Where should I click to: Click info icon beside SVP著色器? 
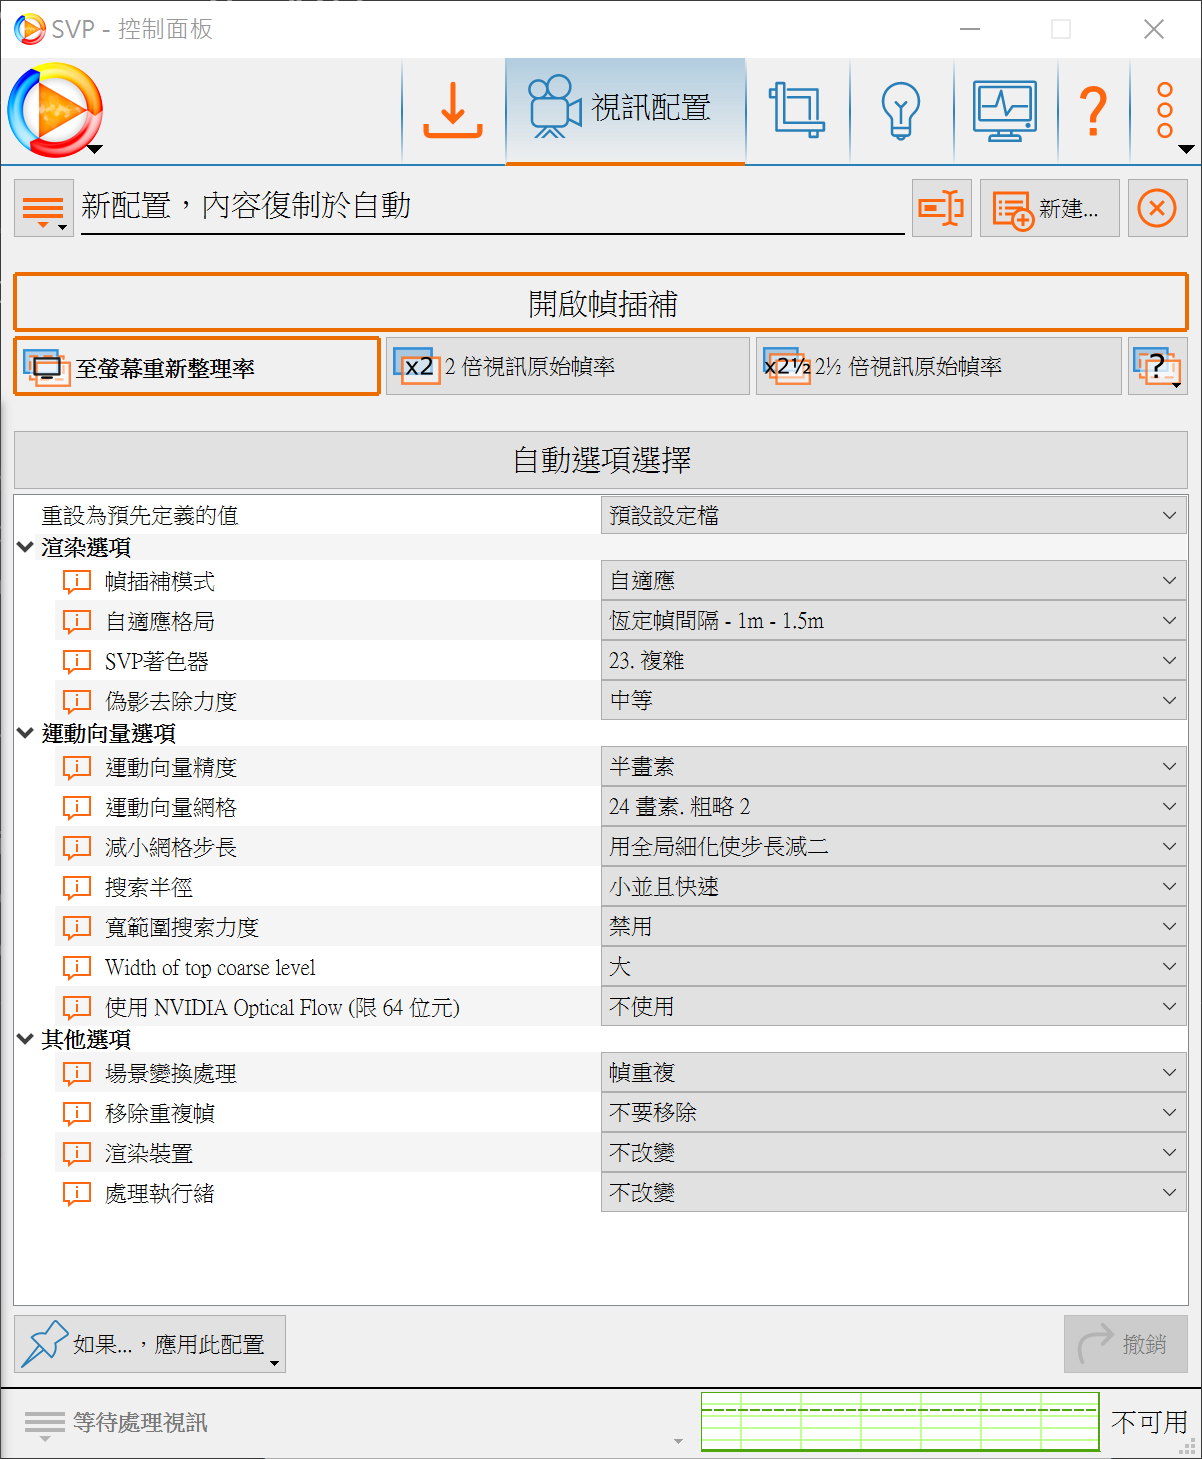[77, 661]
